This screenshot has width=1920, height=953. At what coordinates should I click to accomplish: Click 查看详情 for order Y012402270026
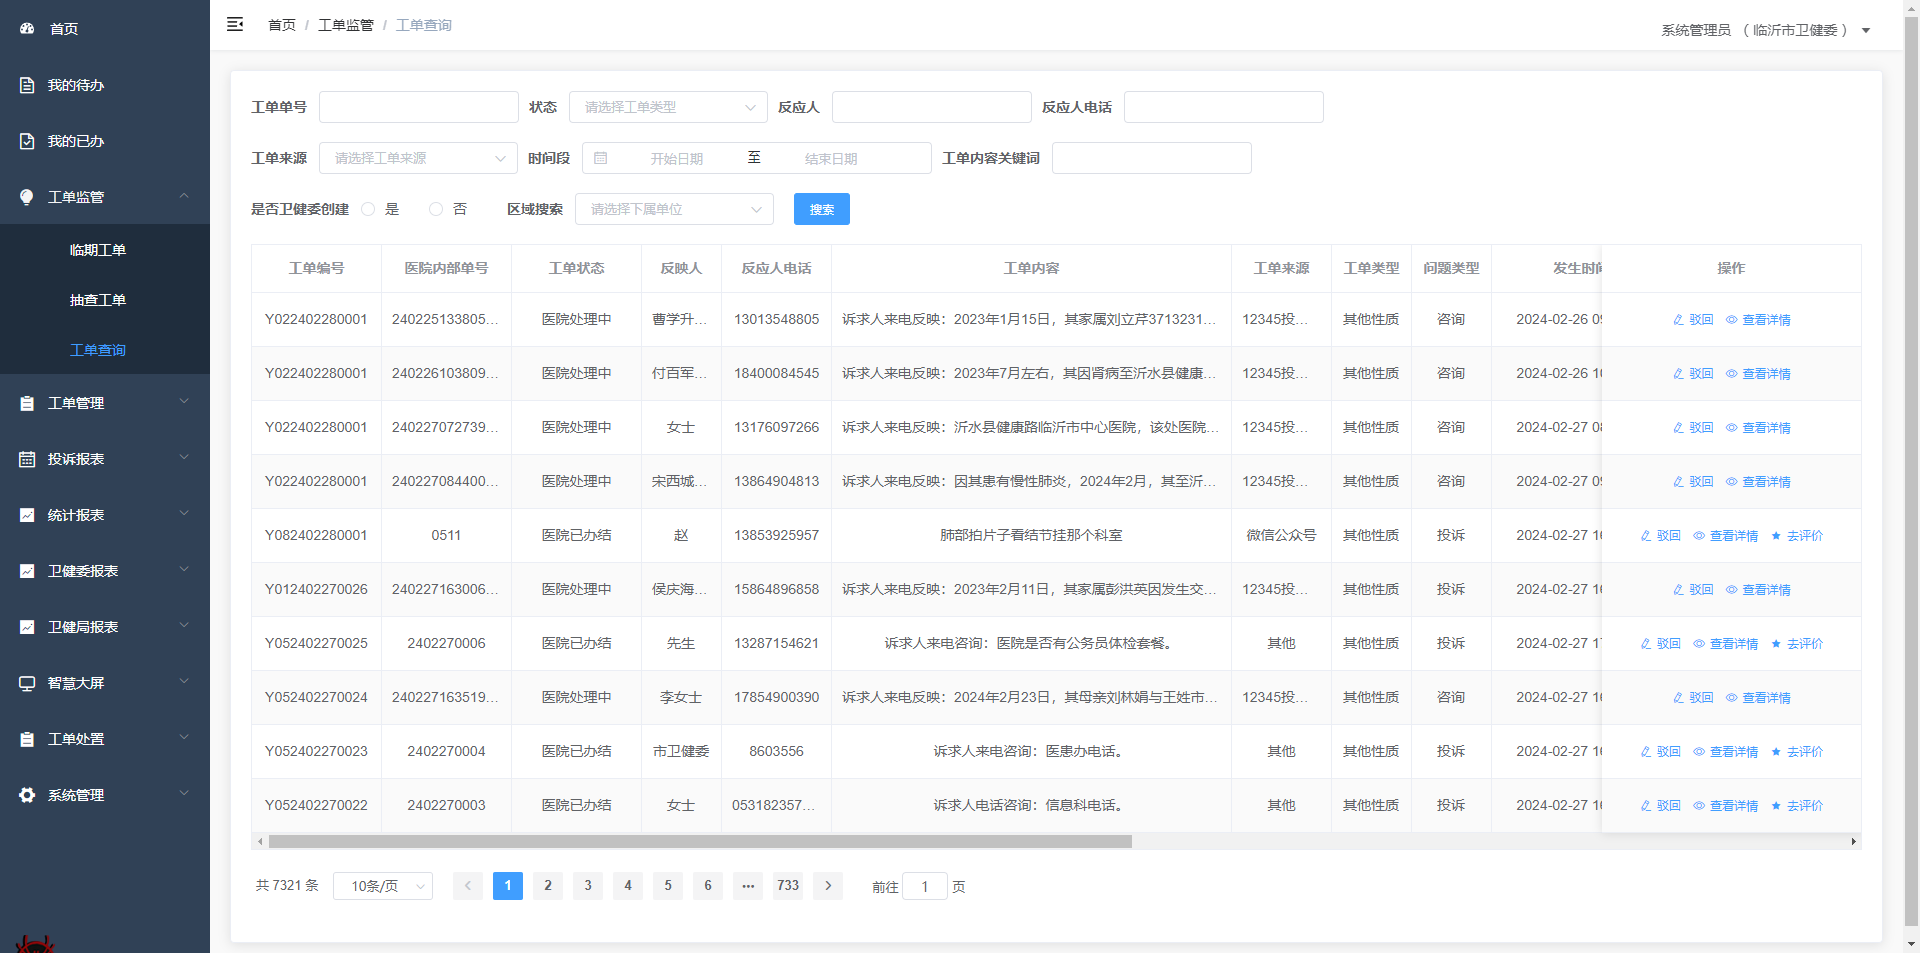click(x=1758, y=590)
